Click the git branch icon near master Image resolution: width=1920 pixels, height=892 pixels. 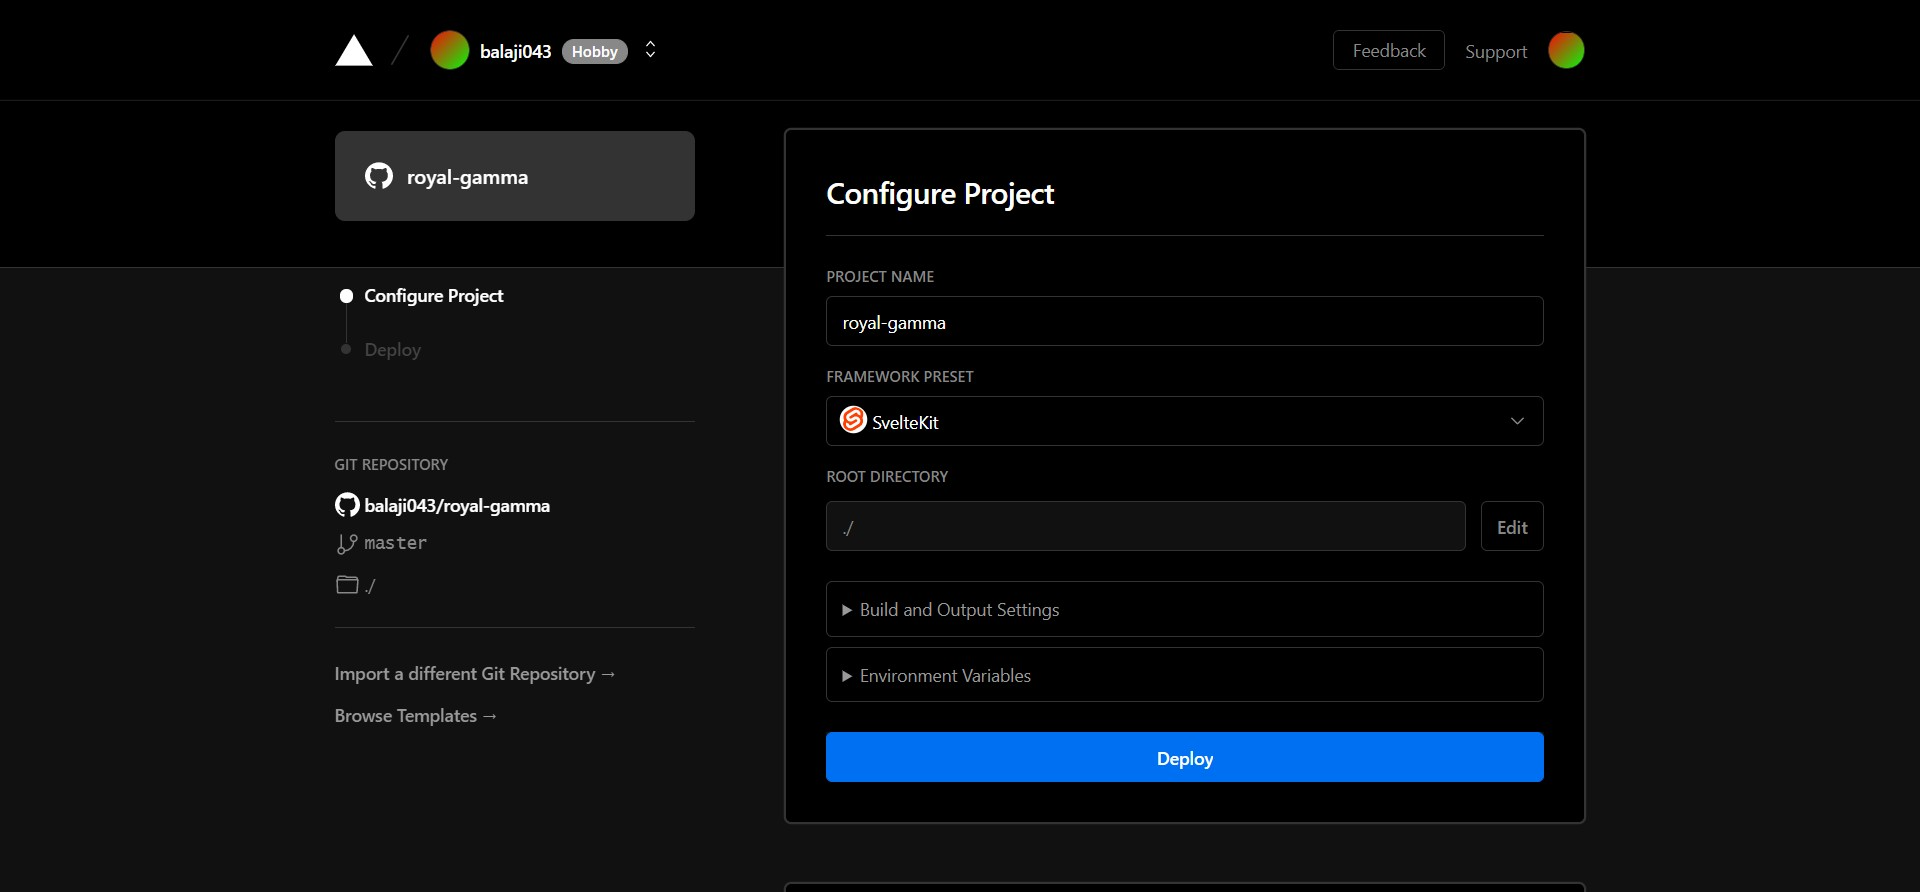coord(347,544)
